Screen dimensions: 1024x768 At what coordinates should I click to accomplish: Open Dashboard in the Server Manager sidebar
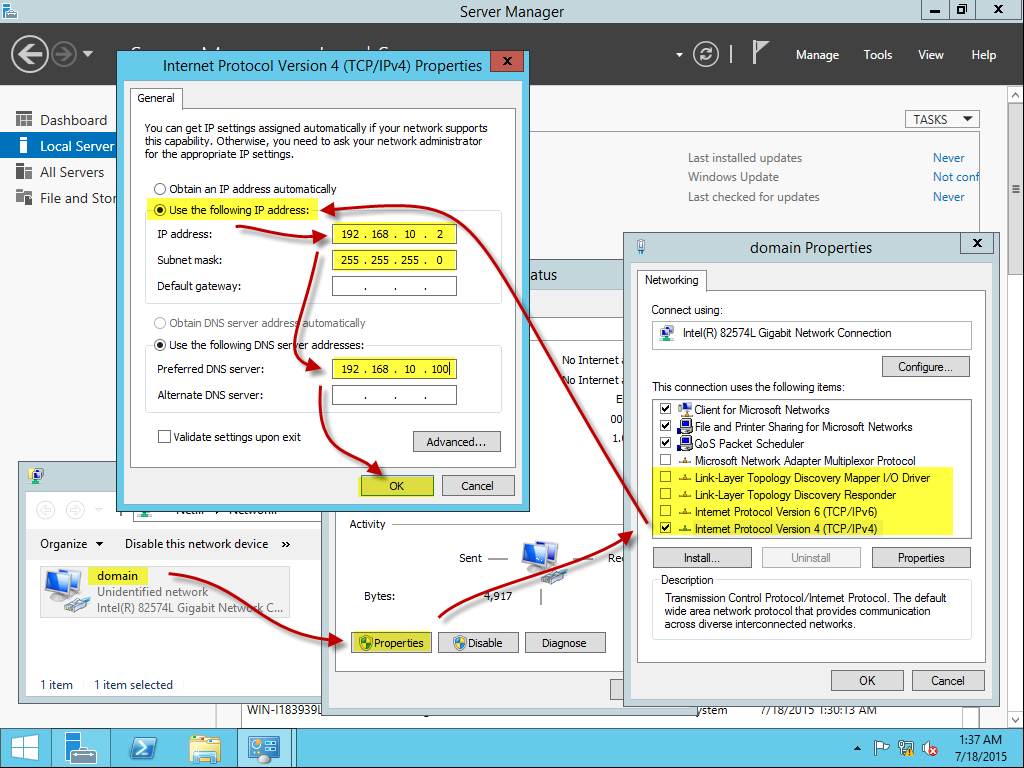73,120
